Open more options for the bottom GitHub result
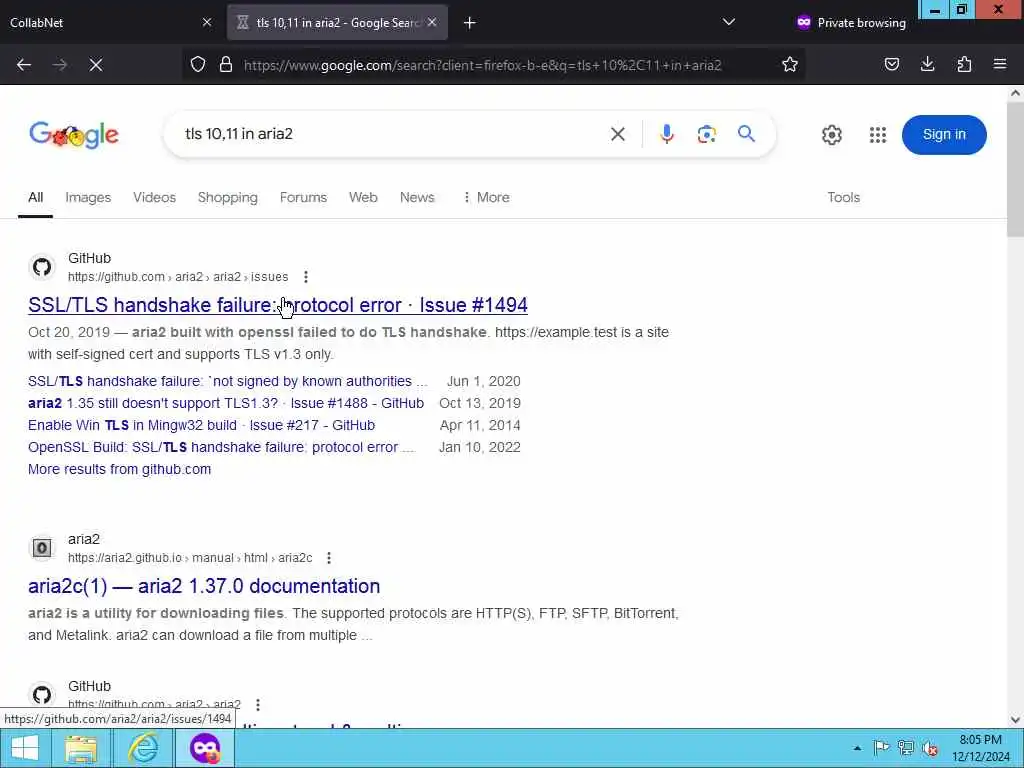1024x768 pixels. click(258, 705)
